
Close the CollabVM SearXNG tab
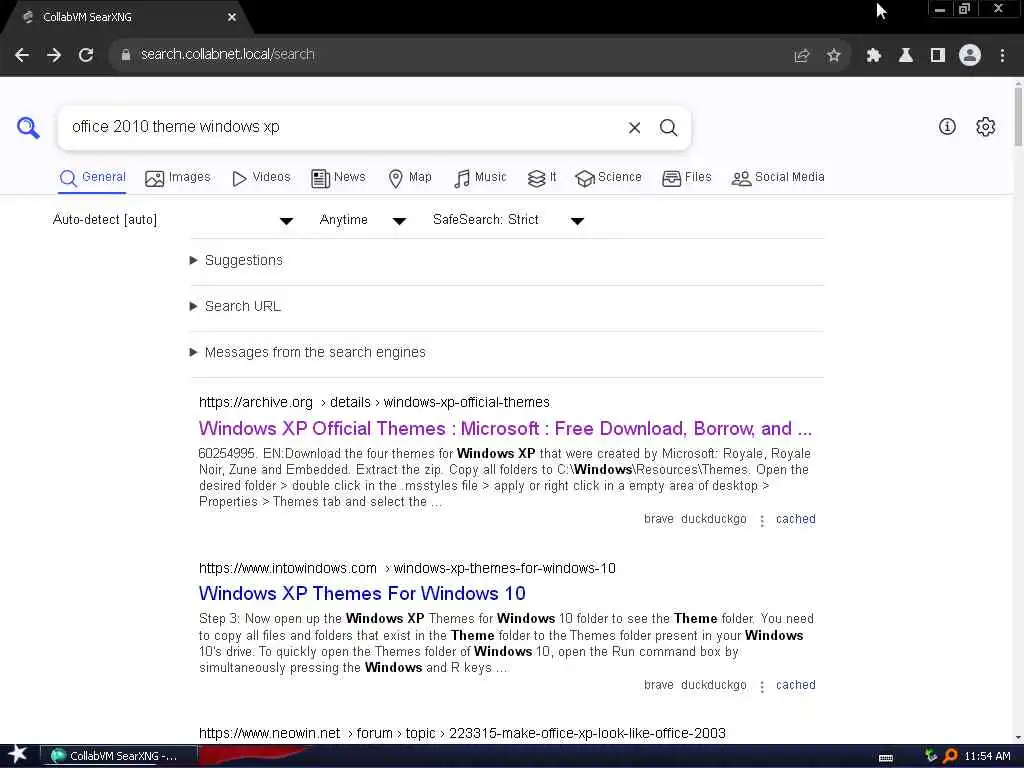click(x=232, y=17)
